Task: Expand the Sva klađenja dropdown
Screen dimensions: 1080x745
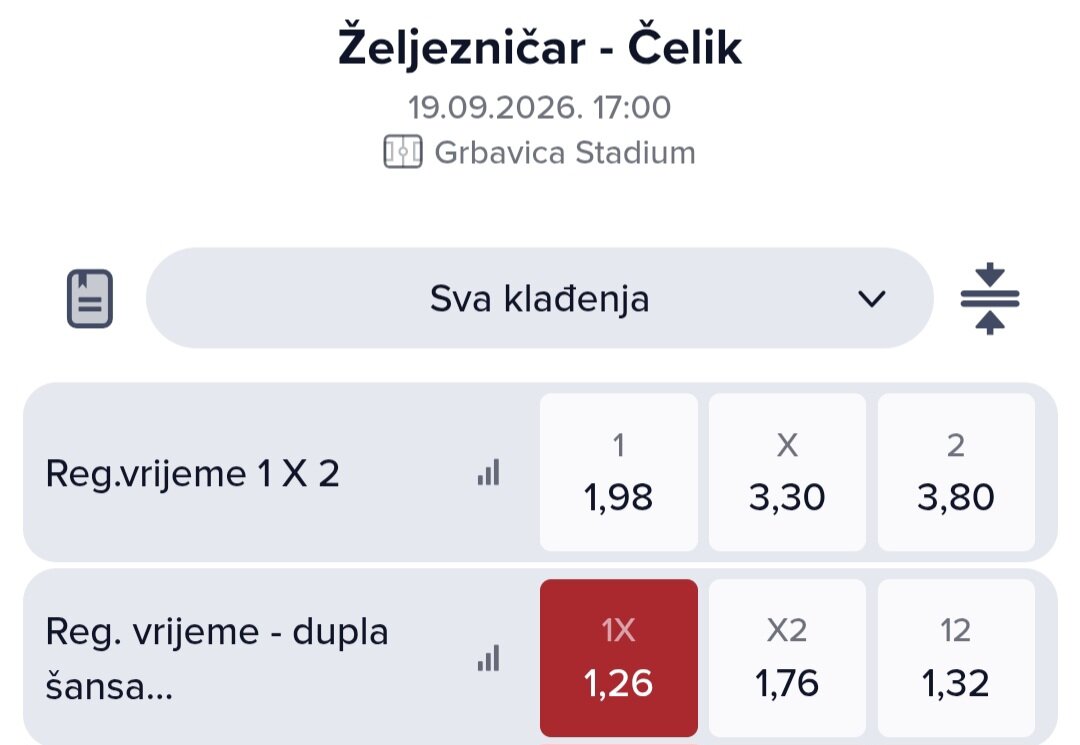Action: 539,298
